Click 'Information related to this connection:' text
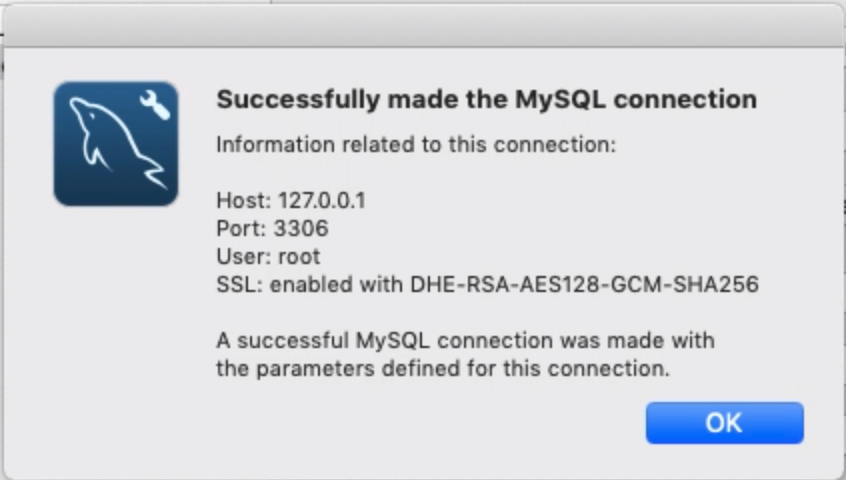 click(416, 145)
